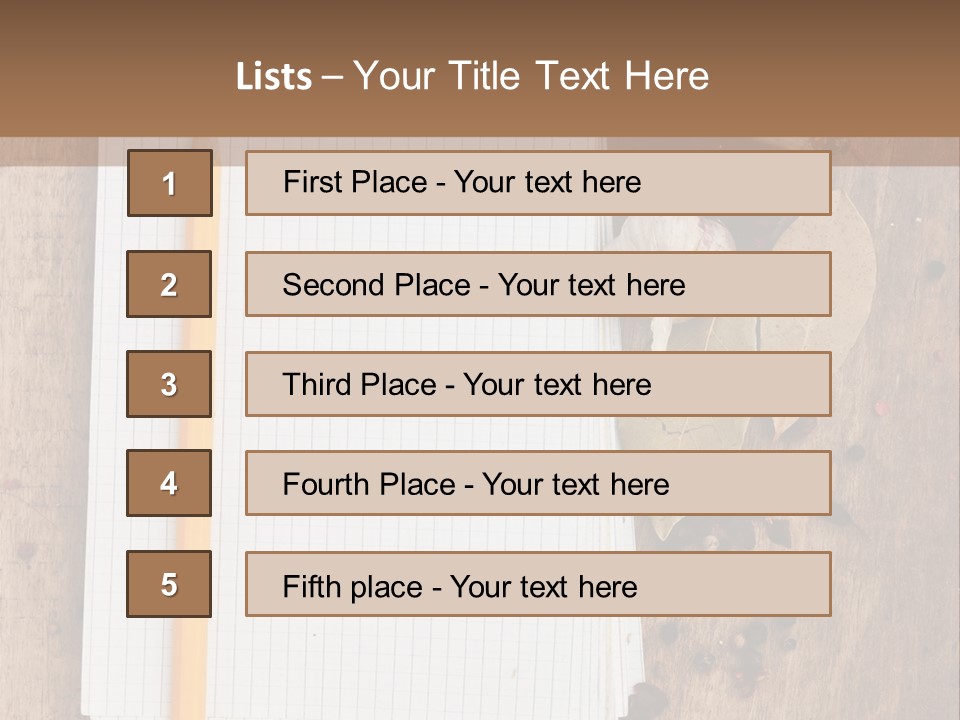The height and width of the screenshot is (720, 960).
Task: Select "Your Title Text Here" title text
Action: (531, 76)
